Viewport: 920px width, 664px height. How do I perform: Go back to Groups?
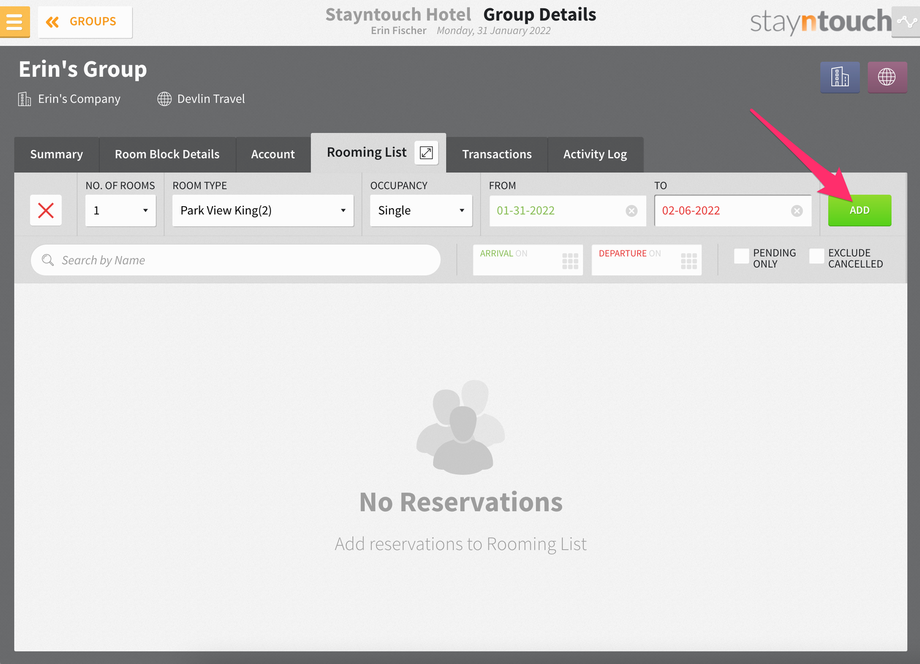pyautogui.click(x=85, y=22)
